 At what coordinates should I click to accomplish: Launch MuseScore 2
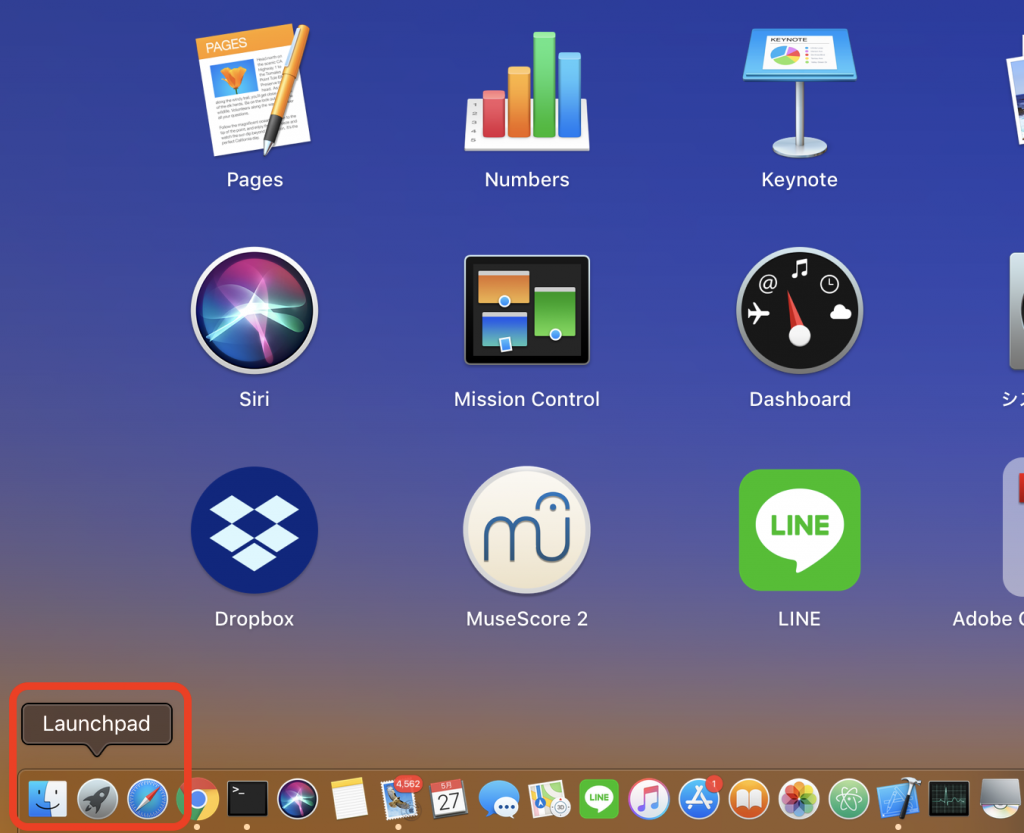527,530
